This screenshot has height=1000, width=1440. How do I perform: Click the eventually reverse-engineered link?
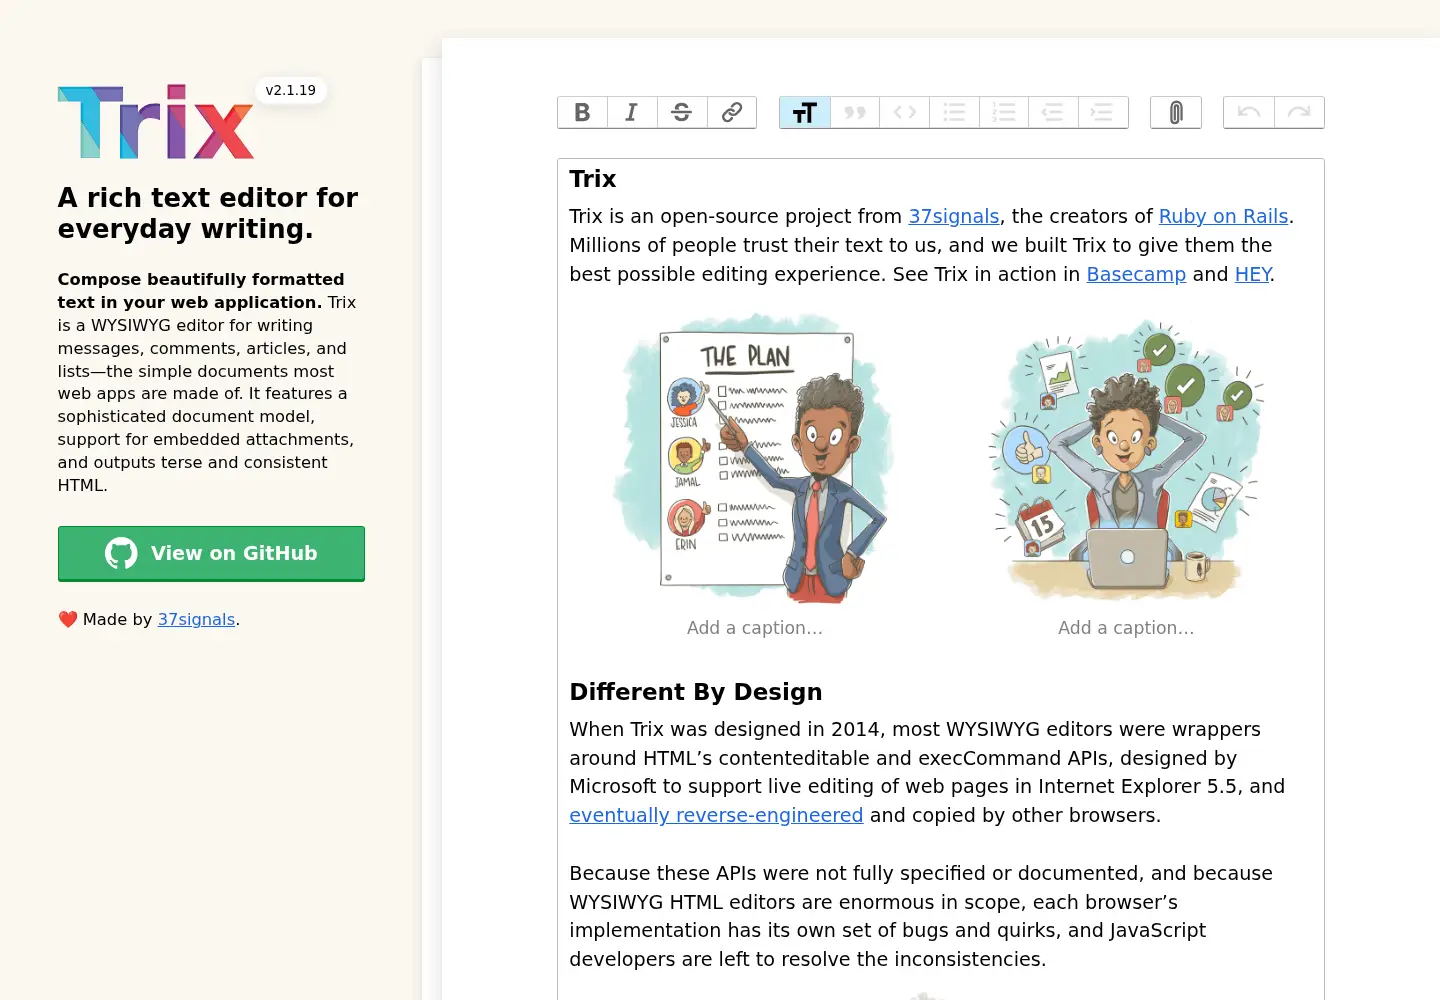pyautogui.click(x=716, y=815)
